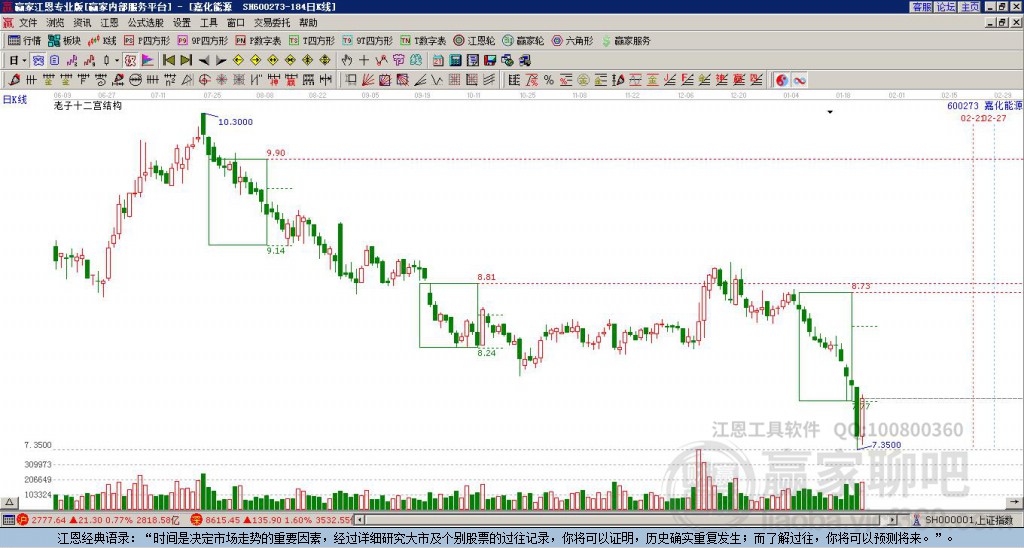1024x548 pixels.
Task: Click the 老子十二宫结构 indicator label
Action: click(88, 106)
